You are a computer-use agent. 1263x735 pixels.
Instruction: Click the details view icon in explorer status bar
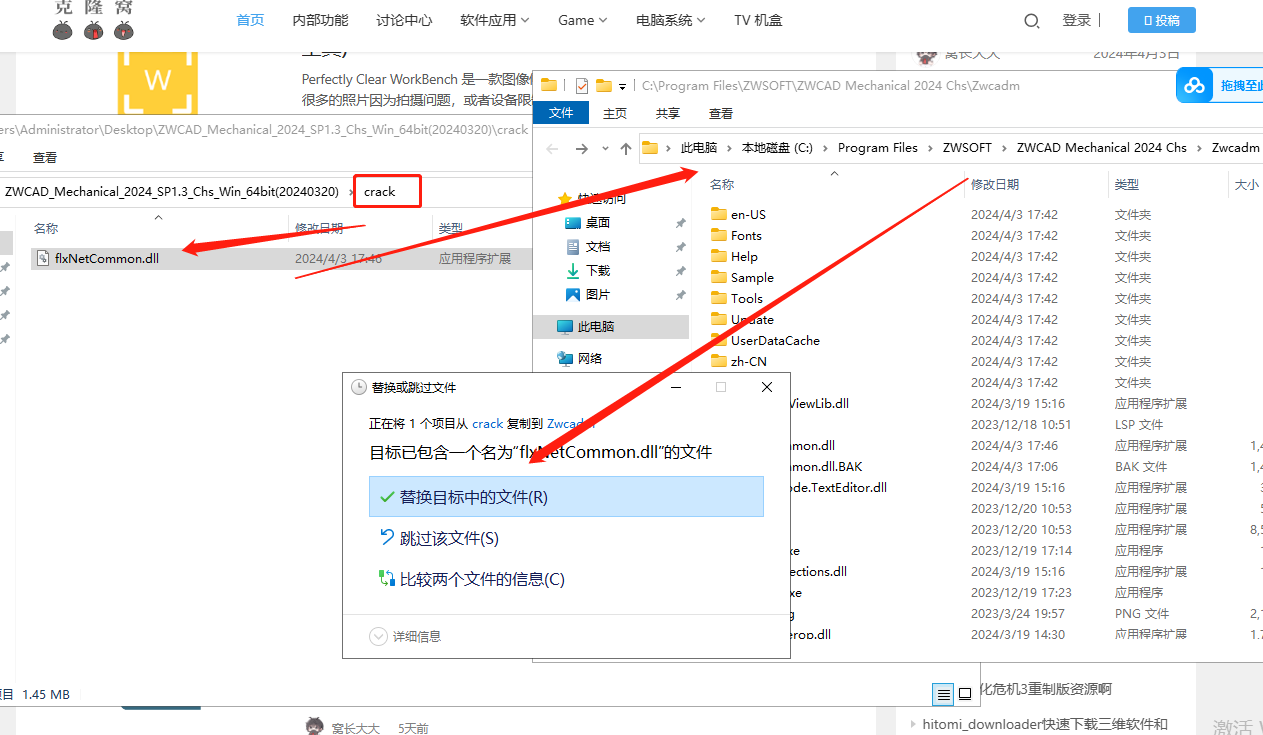click(x=943, y=694)
